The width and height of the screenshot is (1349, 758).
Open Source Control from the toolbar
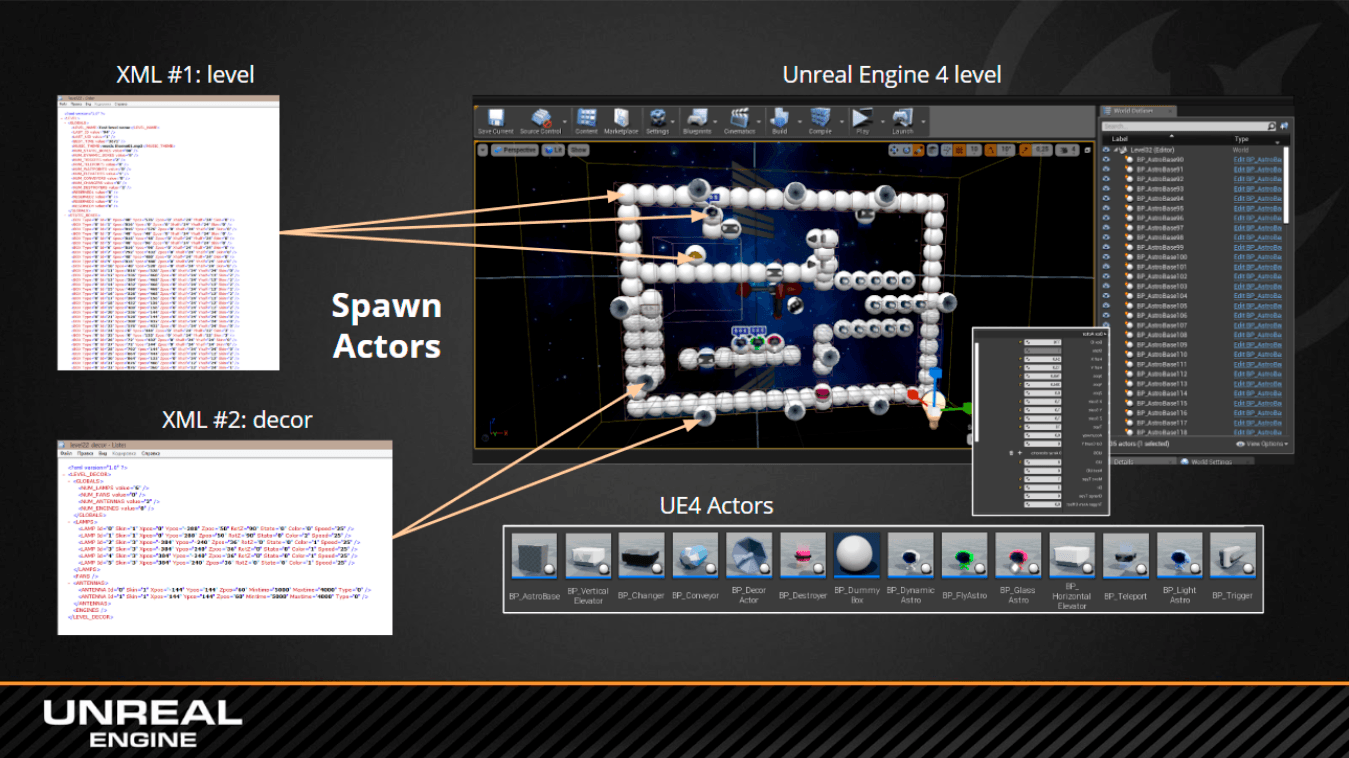click(541, 117)
